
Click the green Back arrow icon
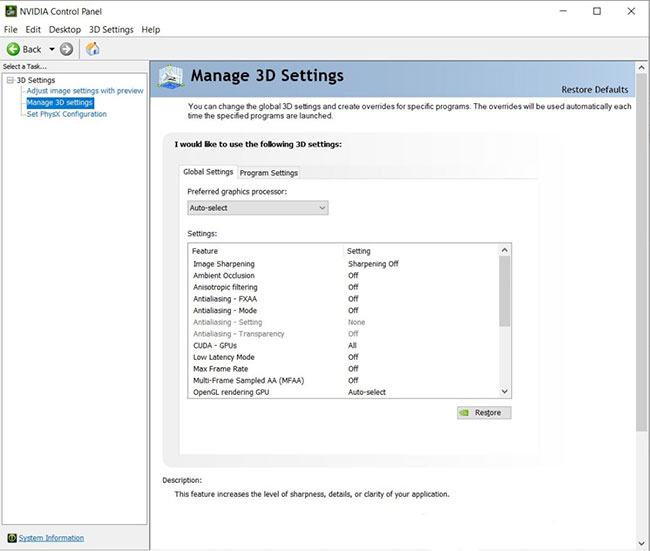pos(13,49)
